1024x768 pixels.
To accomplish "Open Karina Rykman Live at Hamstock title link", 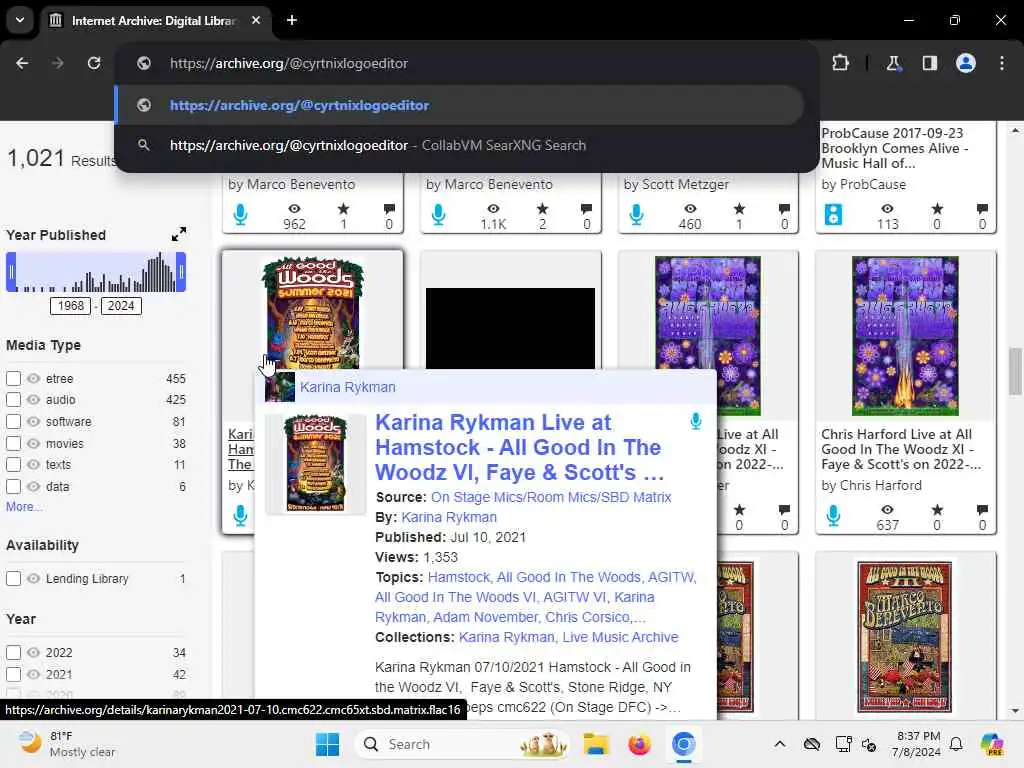I will pos(519,447).
